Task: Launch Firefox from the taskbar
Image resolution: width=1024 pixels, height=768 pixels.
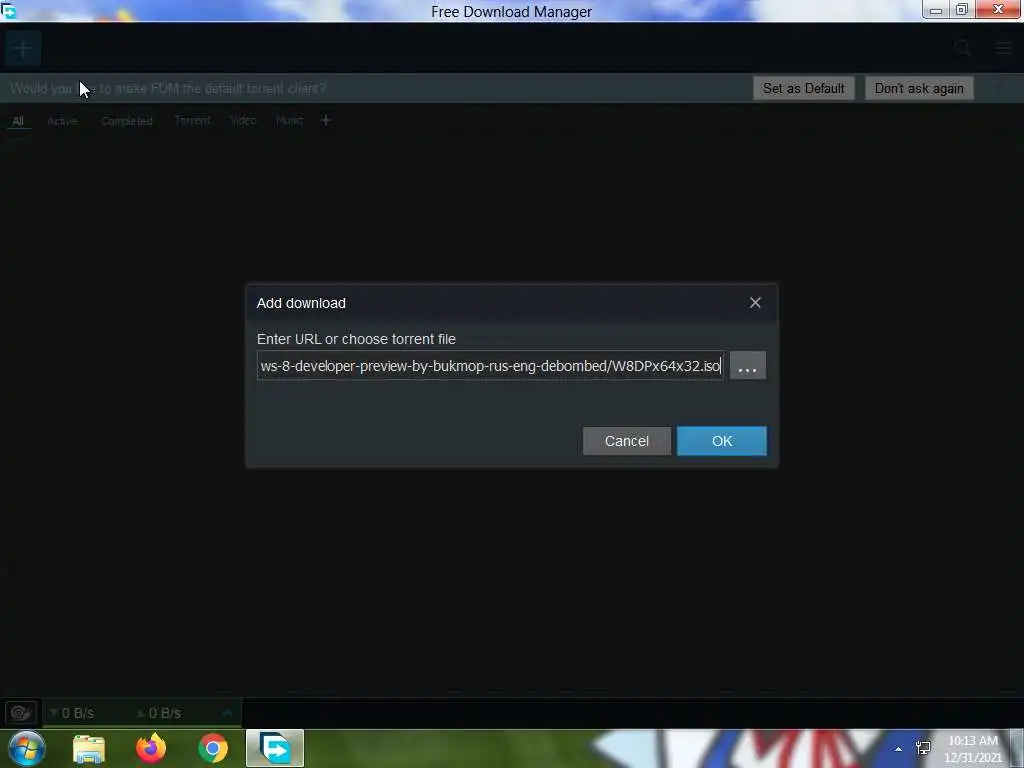Action: (x=151, y=748)
